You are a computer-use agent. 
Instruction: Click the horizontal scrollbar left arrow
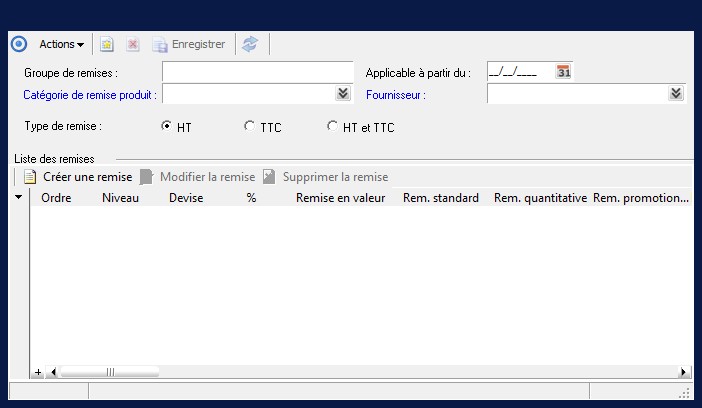point(53,372)
